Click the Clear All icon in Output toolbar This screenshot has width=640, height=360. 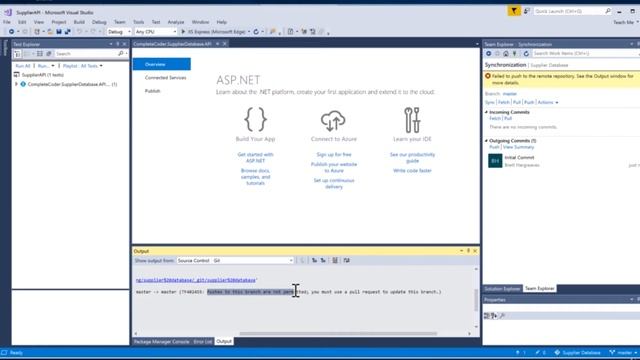[335, 260]
